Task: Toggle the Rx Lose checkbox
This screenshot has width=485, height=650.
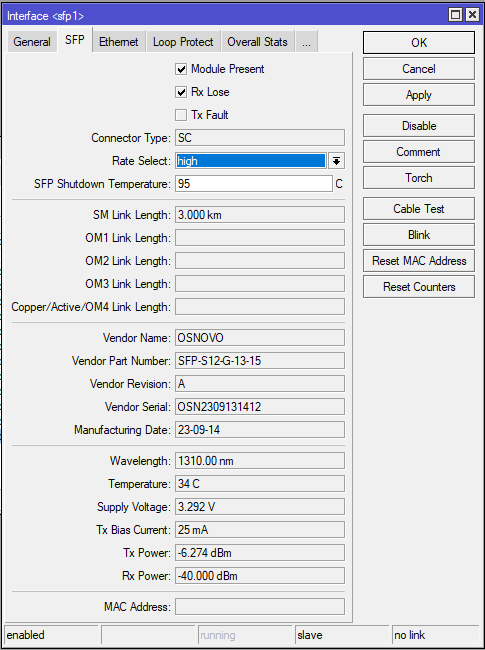Action: 181,92
